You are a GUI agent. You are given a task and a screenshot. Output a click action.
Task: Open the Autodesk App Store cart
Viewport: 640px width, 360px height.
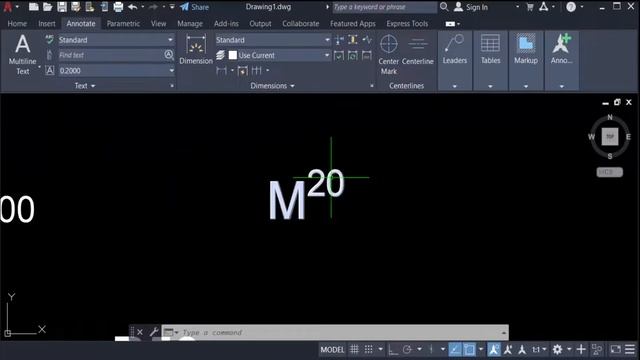click(530, 7)
